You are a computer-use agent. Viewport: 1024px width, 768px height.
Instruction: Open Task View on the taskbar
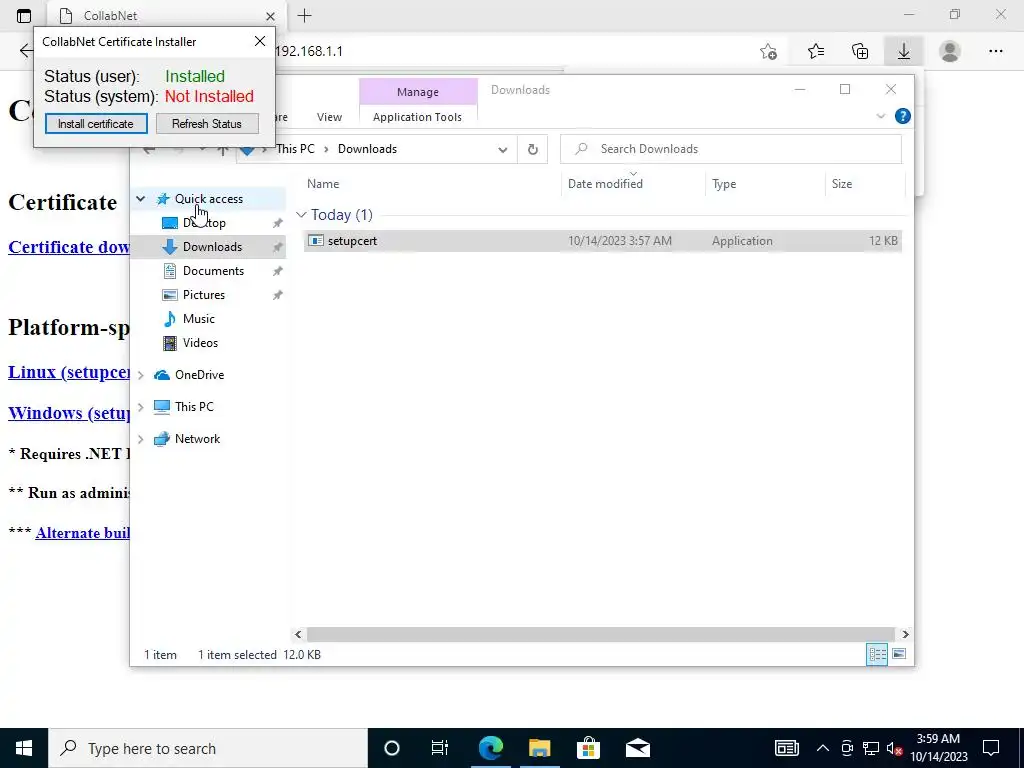tap(440, 748)
